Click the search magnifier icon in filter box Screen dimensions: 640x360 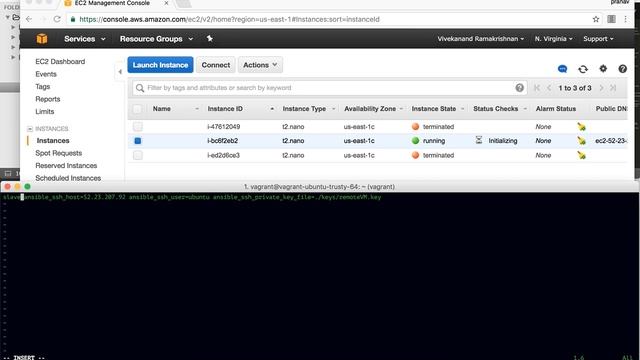(140, 88)
